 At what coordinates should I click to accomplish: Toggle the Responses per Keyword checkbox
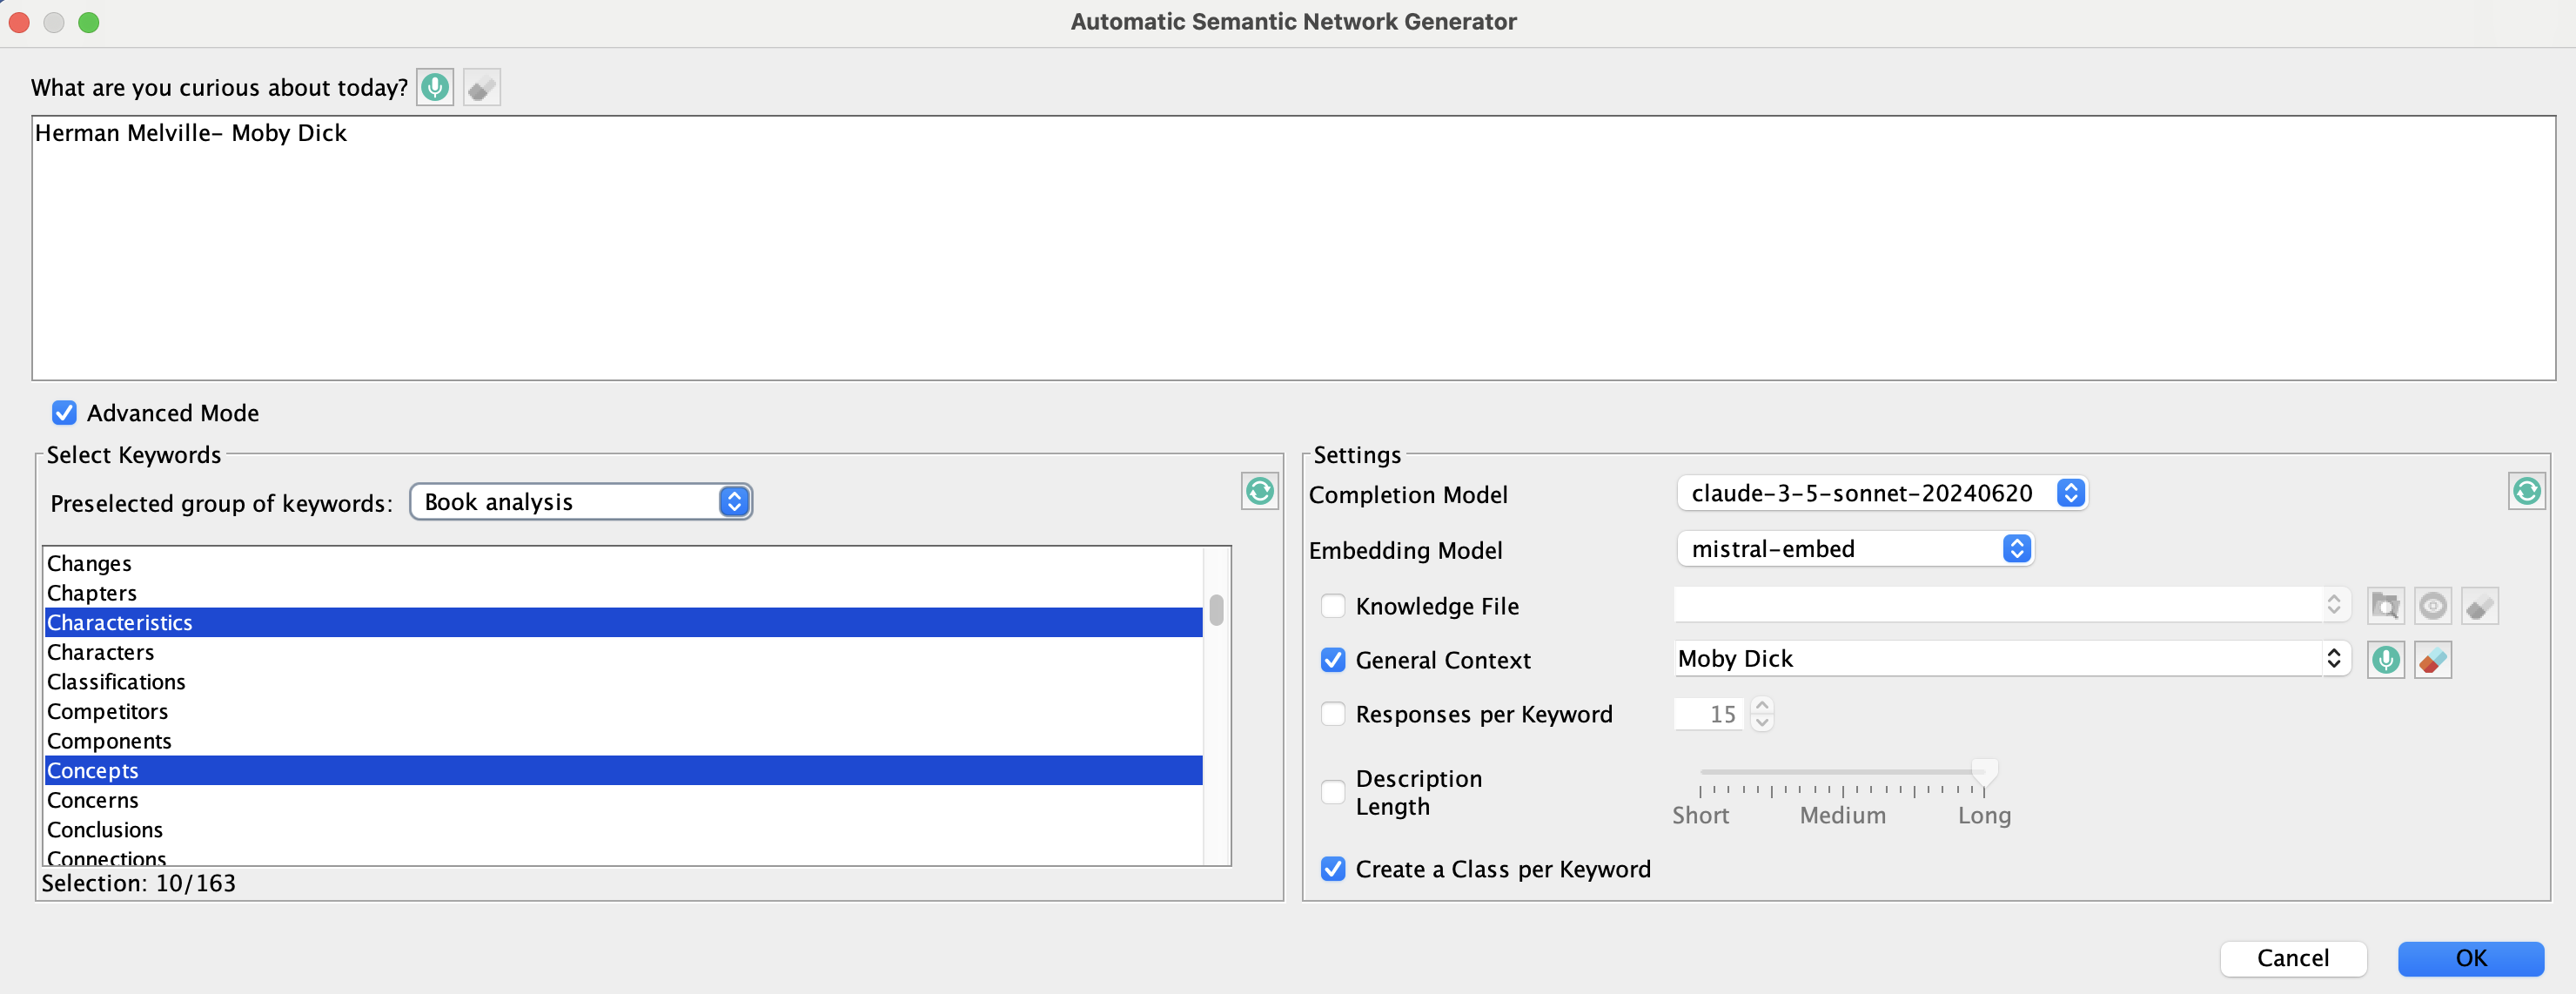[1332, 714]
